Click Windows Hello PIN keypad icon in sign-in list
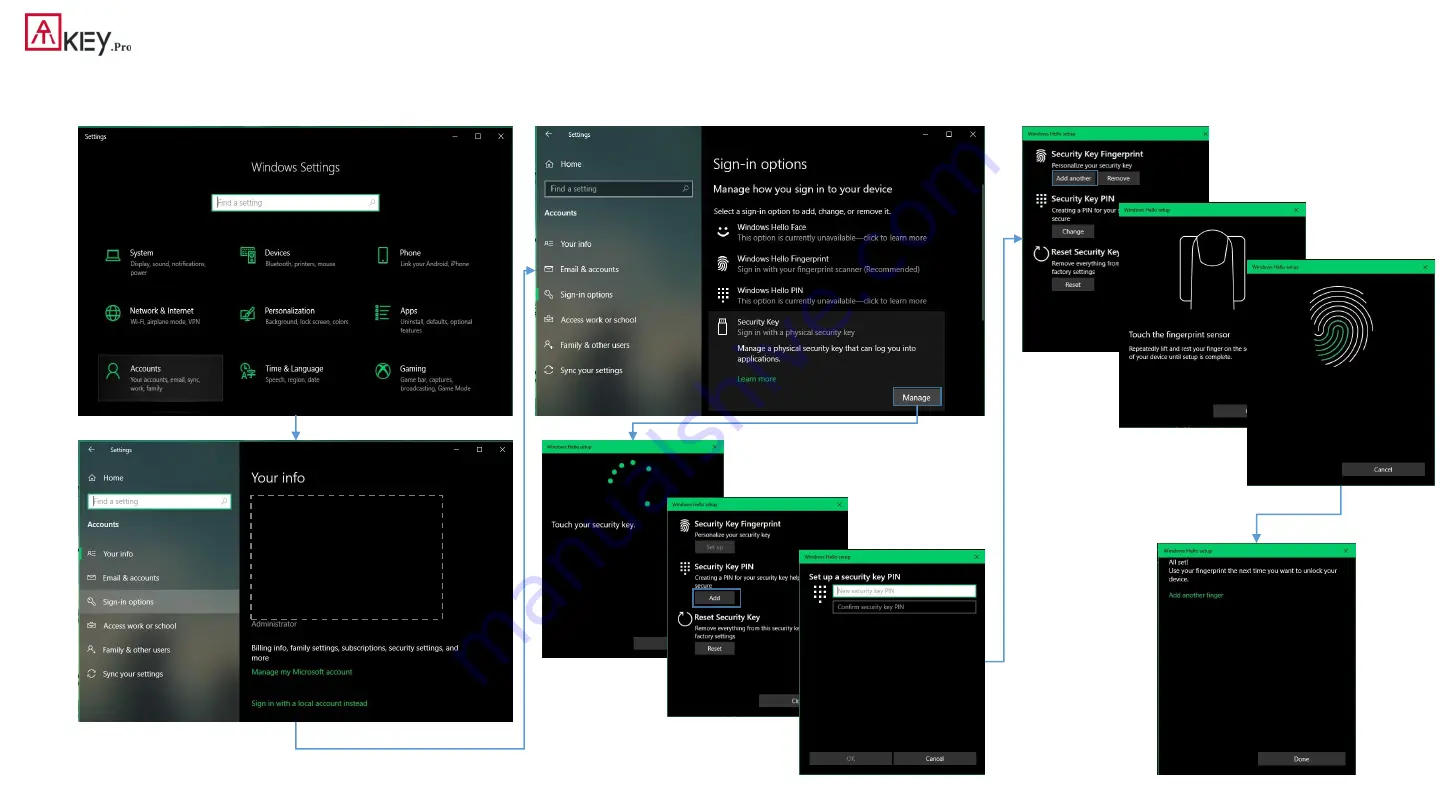The image size is (1440, 810). point(722,295)
